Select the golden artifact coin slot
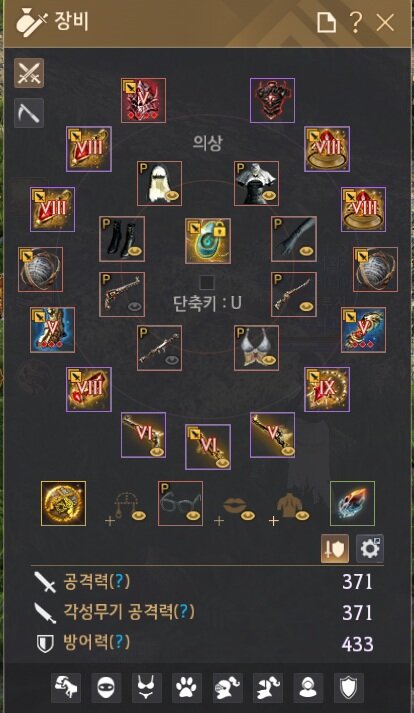Screen dimensions: 414x713 pos(63,503)
